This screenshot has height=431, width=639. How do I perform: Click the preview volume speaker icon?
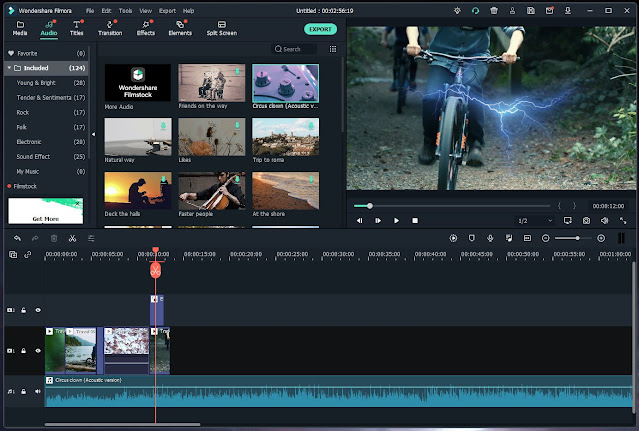(x=605, y=220)
